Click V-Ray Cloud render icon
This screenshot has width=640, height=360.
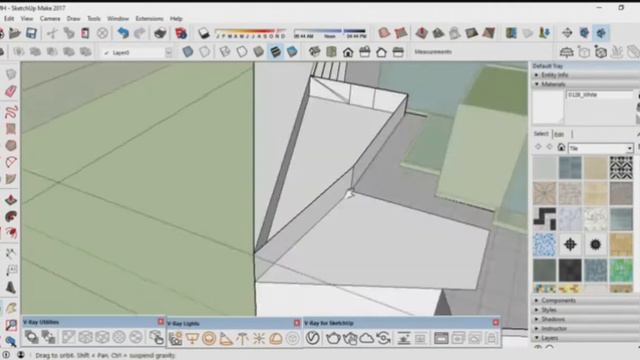pos(367,338)
